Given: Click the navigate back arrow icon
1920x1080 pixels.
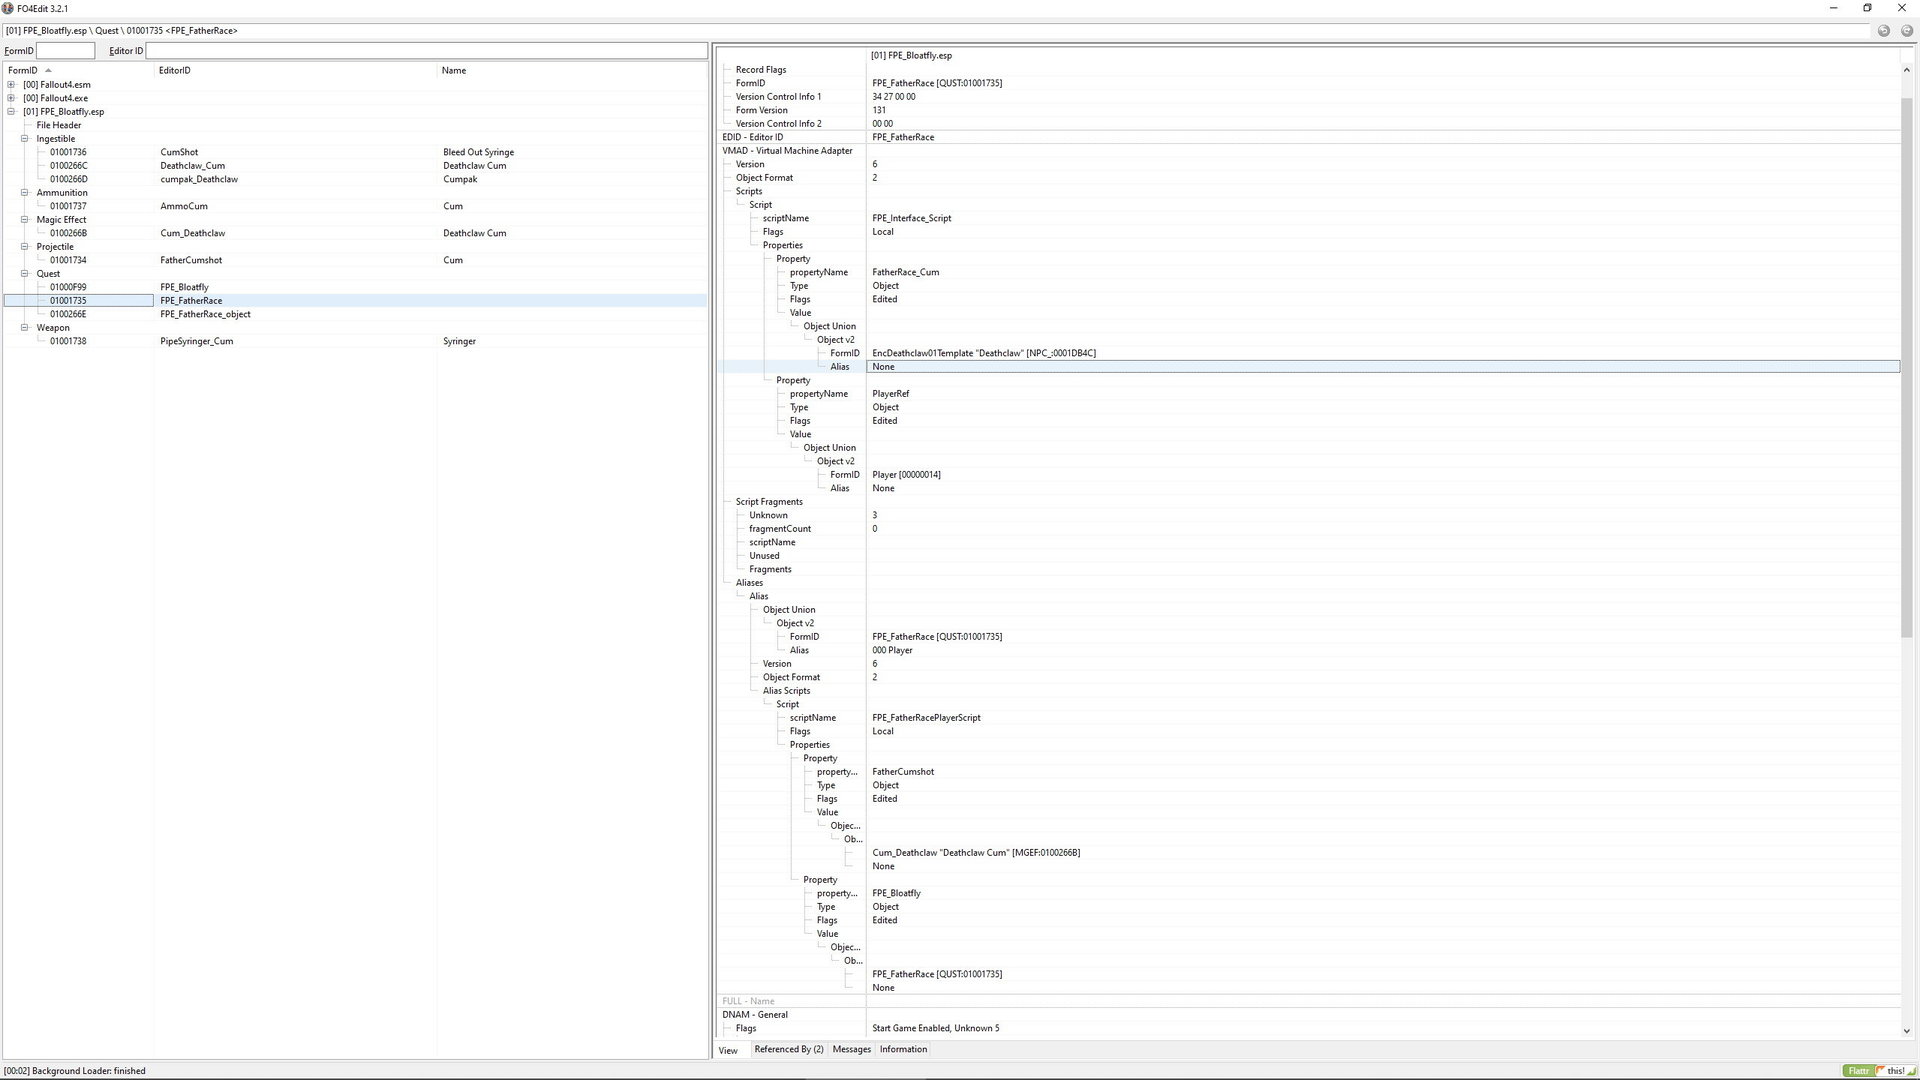Looking at the screenshot, I should (x=1883, y=31).
